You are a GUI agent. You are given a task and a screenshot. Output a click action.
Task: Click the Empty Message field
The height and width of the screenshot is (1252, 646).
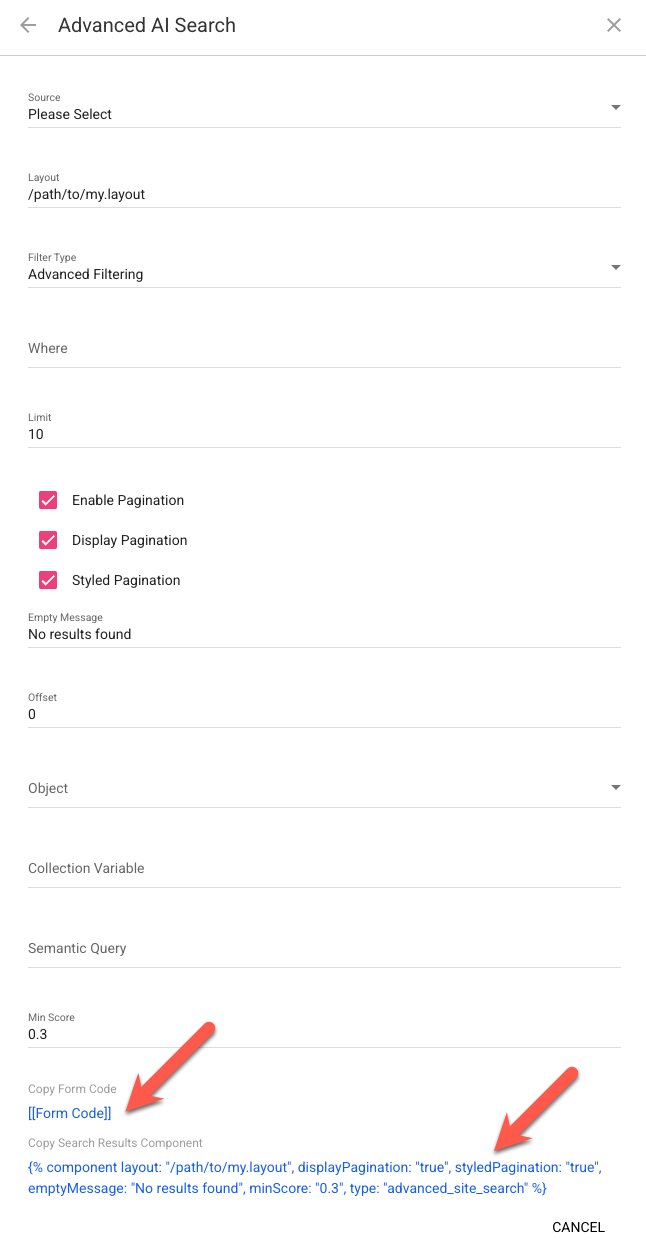point(200,634)
